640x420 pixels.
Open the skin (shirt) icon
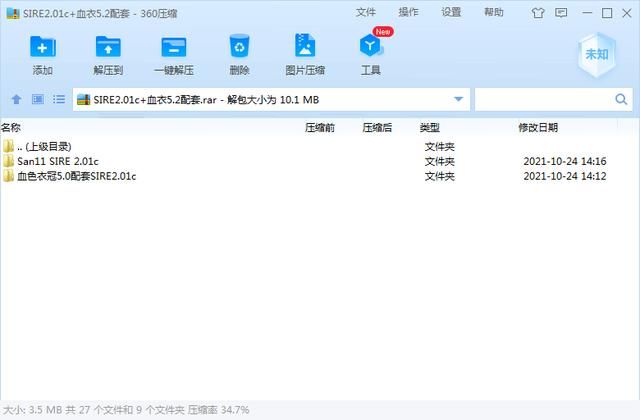coord(538,13)
